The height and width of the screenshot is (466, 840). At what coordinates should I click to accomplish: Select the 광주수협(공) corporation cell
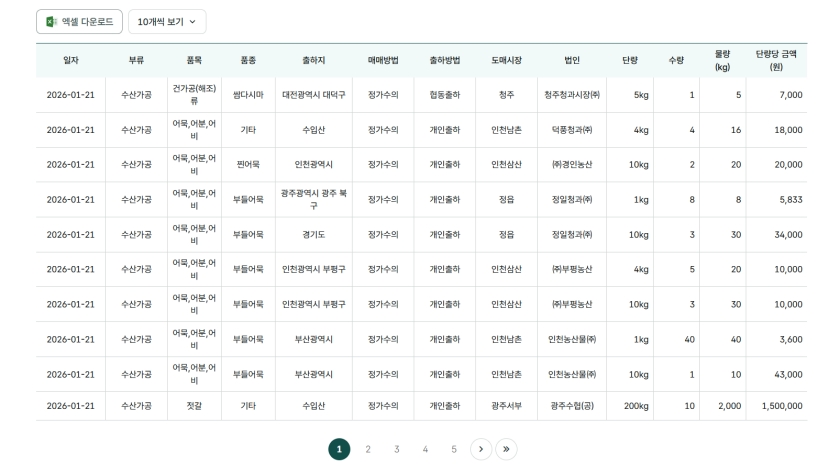tap(572, 405)
